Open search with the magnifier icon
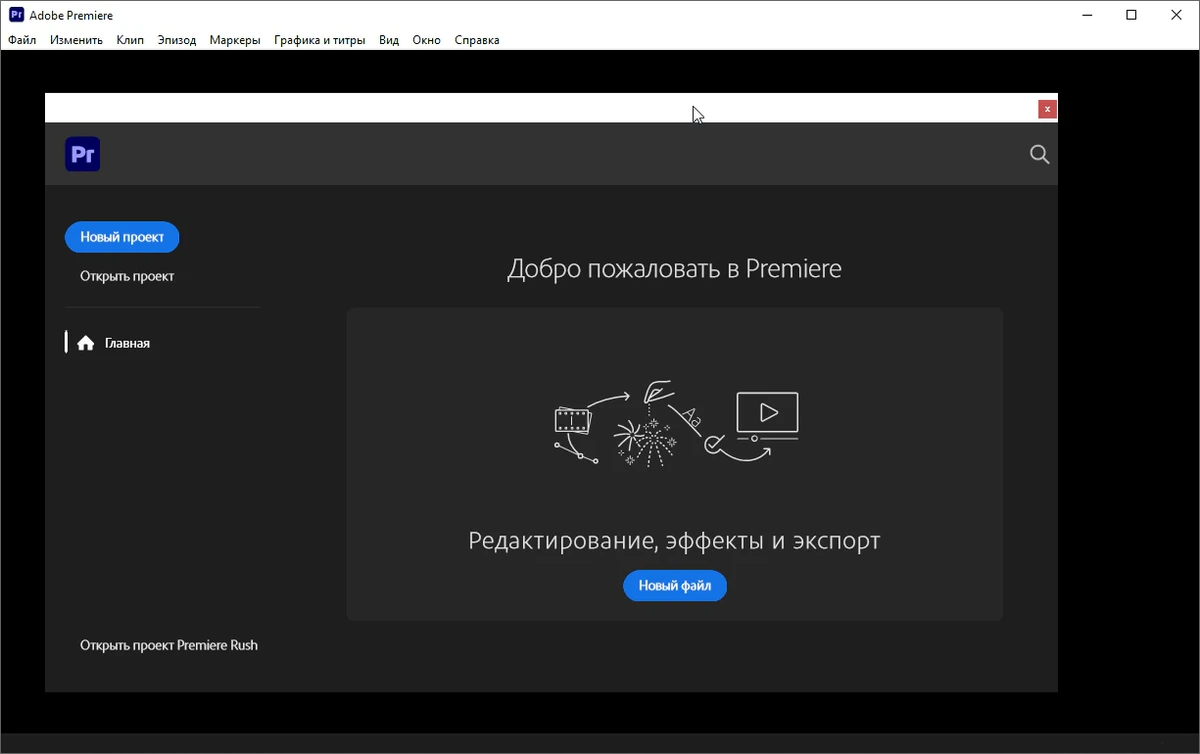1200x754 pixels. [x=1040, y=154]
